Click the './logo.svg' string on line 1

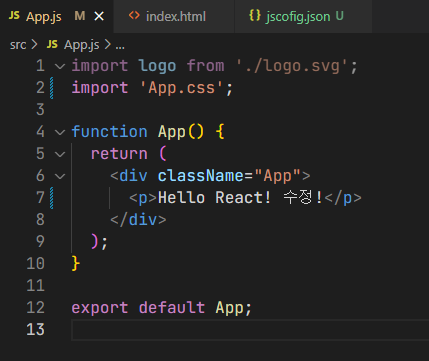point(292,66)
